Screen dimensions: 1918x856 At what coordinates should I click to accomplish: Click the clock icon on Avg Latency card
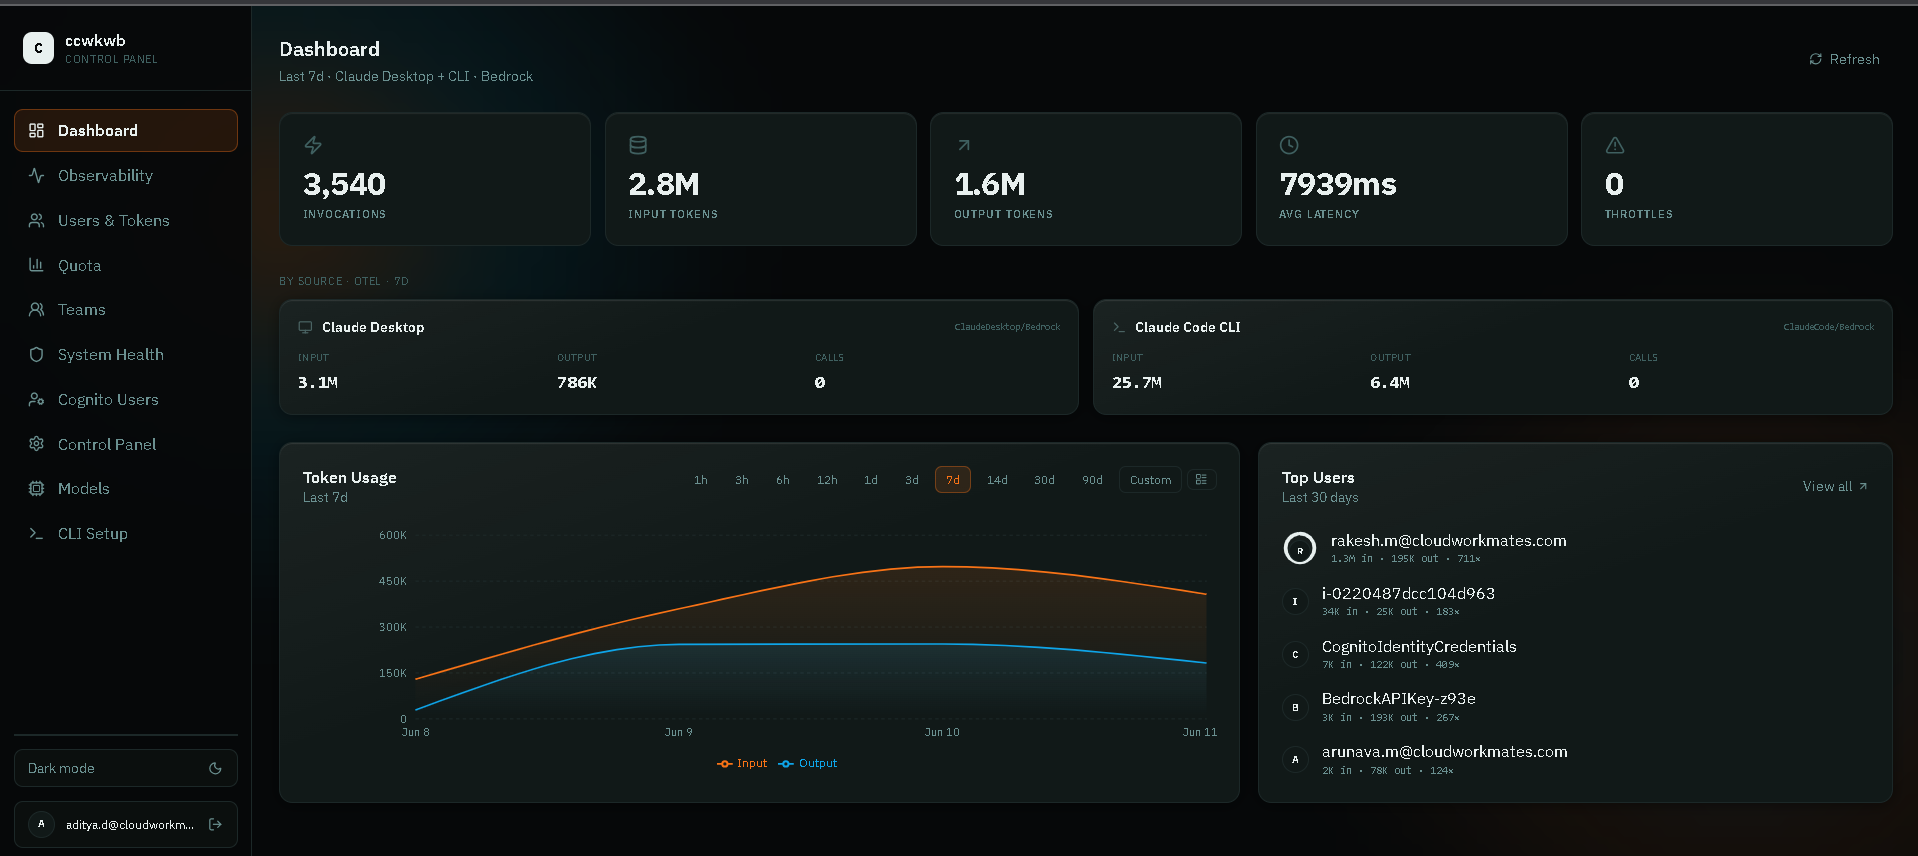click(1289, 145)
